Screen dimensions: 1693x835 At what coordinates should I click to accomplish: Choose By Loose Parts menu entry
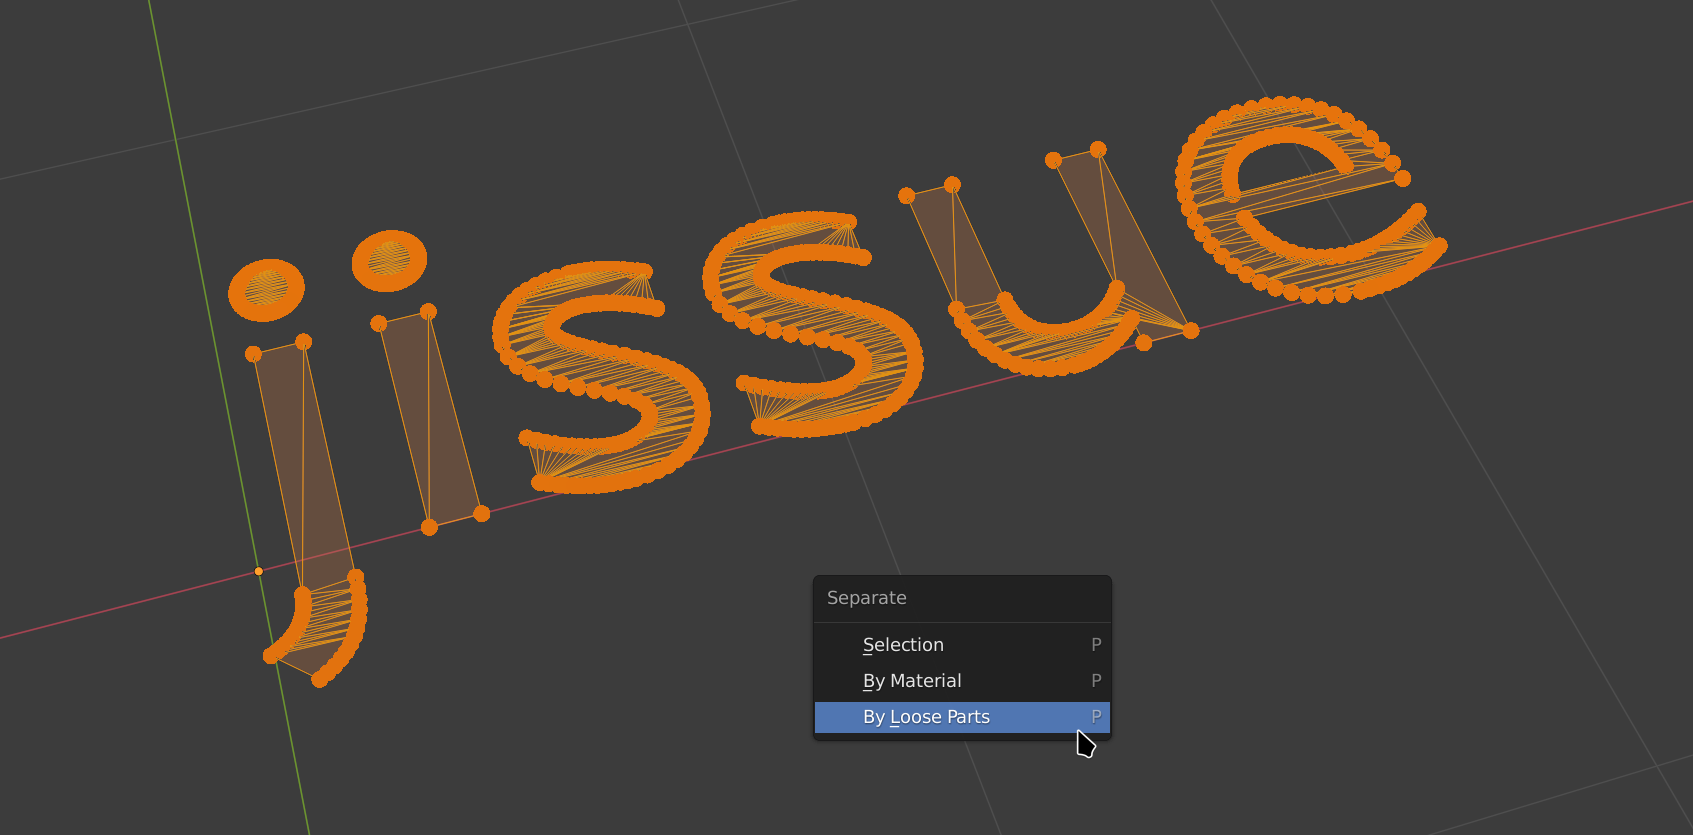pos(962,717)
